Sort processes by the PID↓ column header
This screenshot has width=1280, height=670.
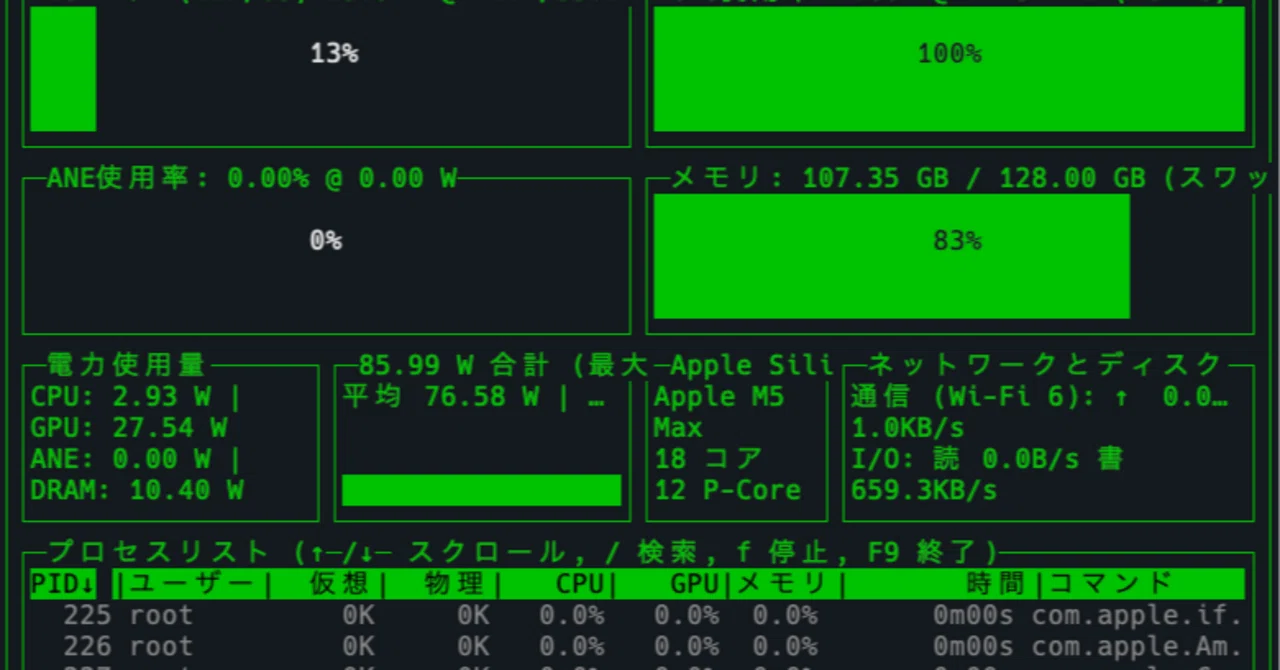[63, 584]
